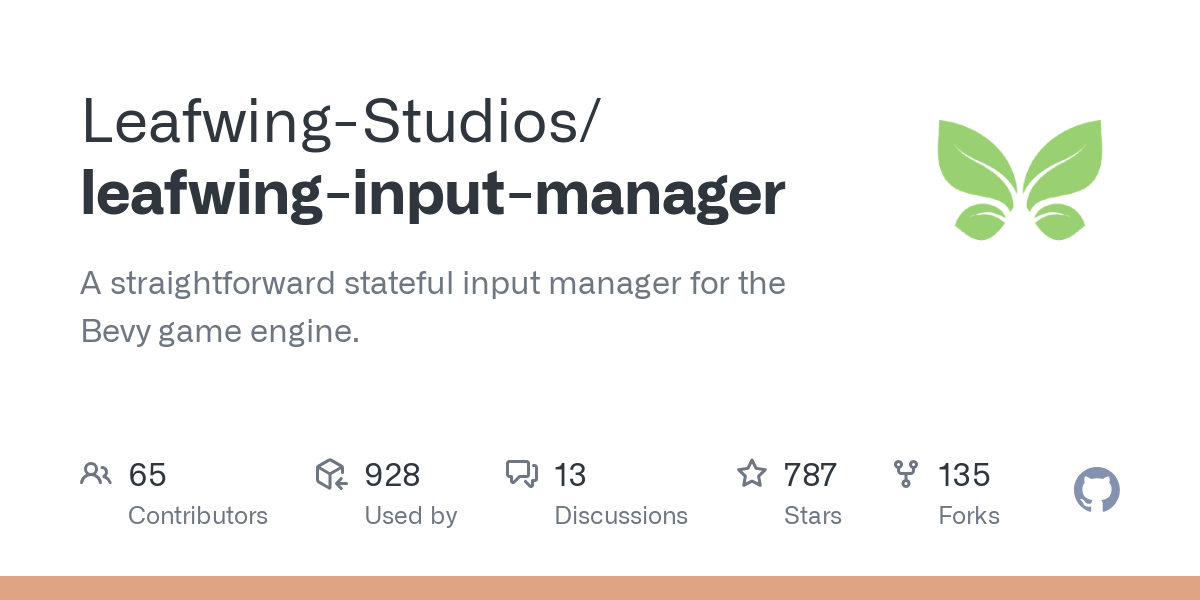Click the Forks branch icon

[905, 474]
